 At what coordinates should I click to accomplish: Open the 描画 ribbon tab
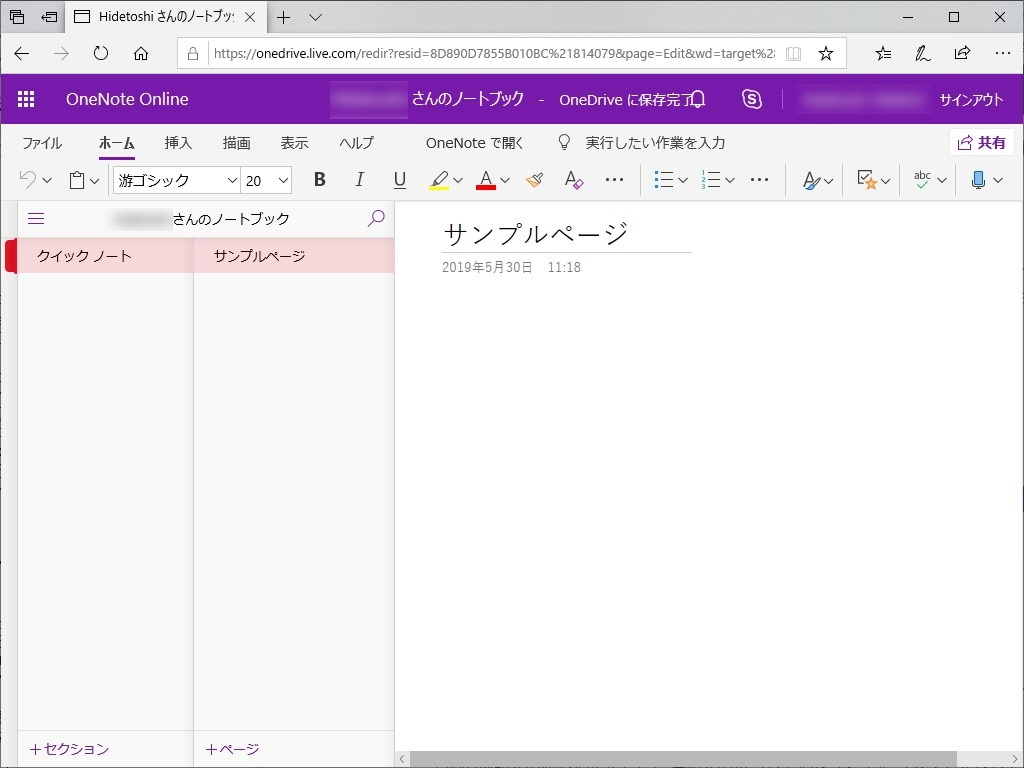click(236, 143)
